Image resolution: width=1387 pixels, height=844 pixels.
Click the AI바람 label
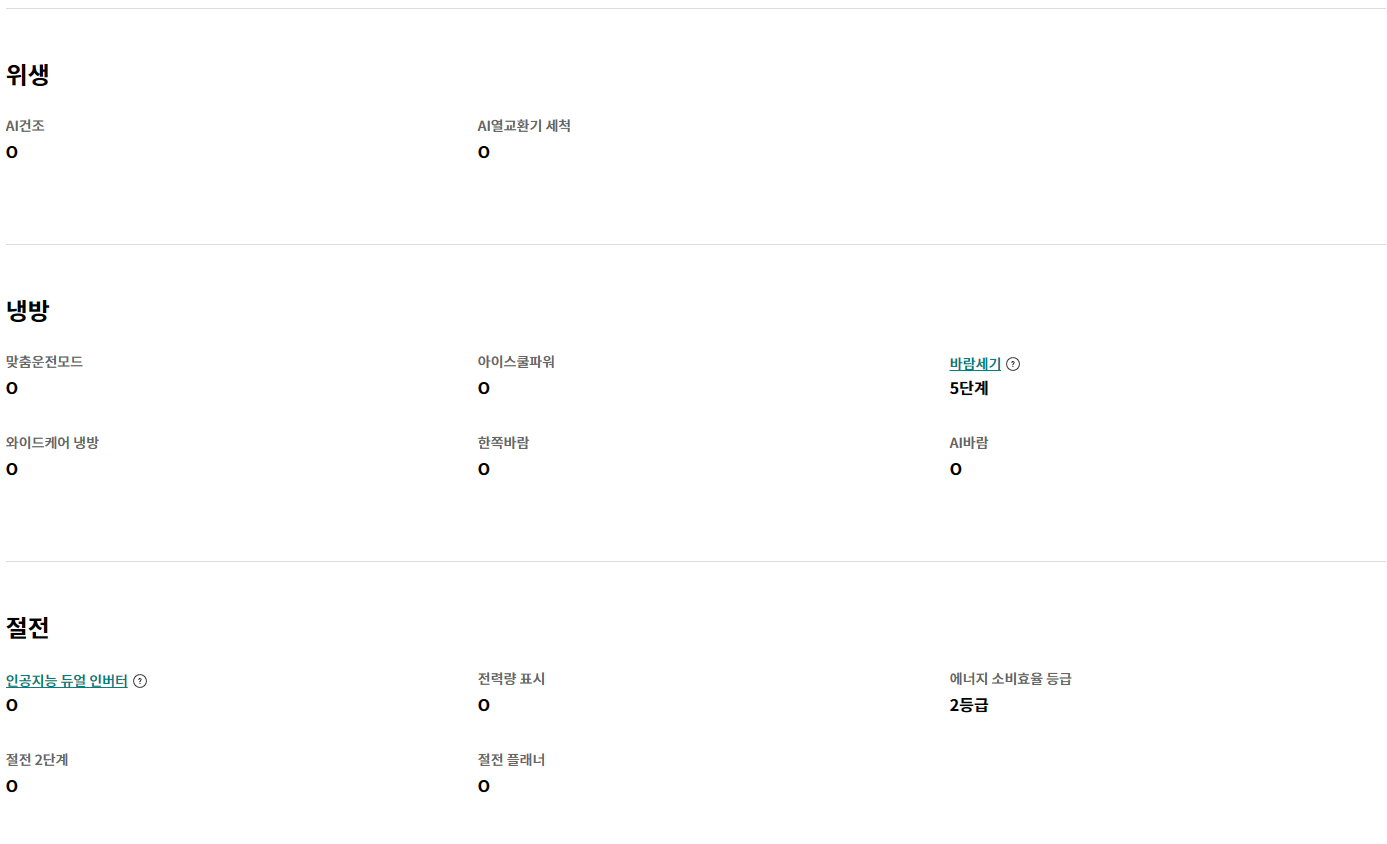click(969, 443)
